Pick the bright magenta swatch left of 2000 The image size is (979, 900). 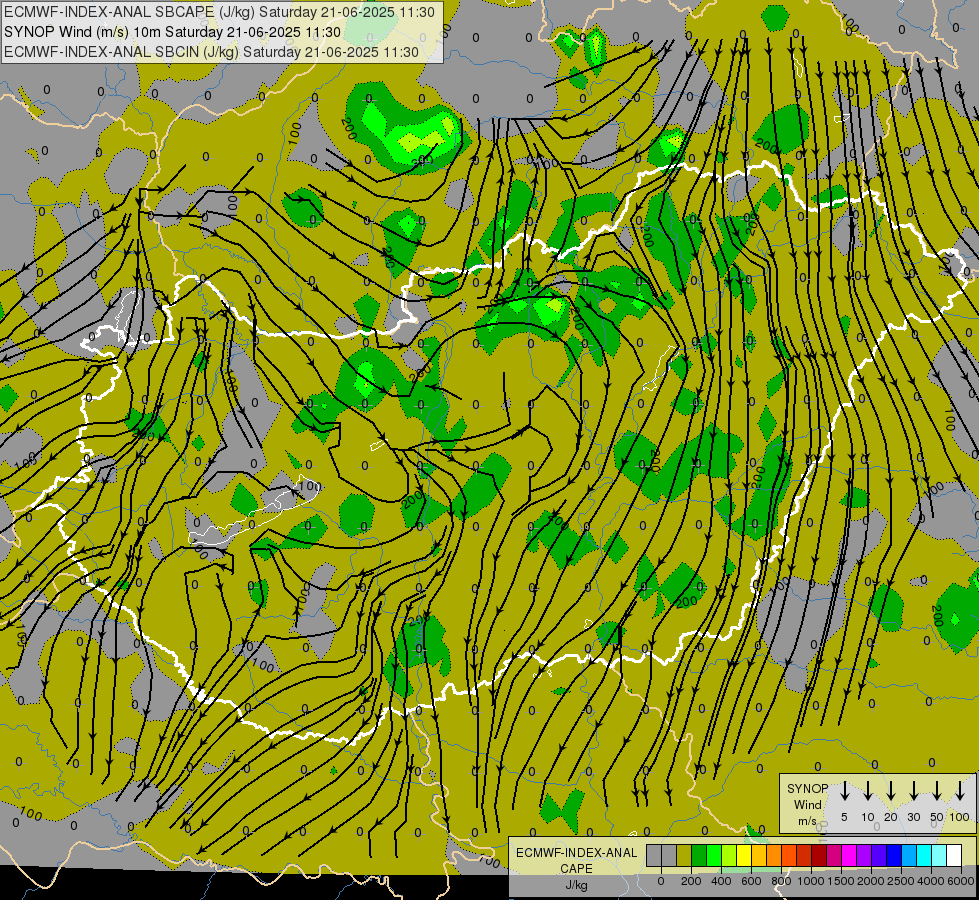tap(849, 855)
